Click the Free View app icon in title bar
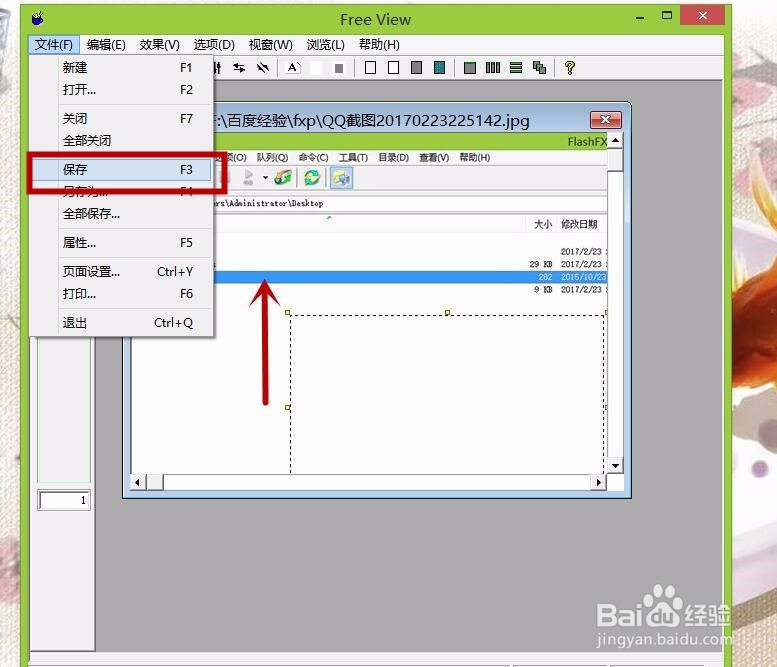This screenshot has height=667, width=777. pyautogui.click(x=38, y=19)
